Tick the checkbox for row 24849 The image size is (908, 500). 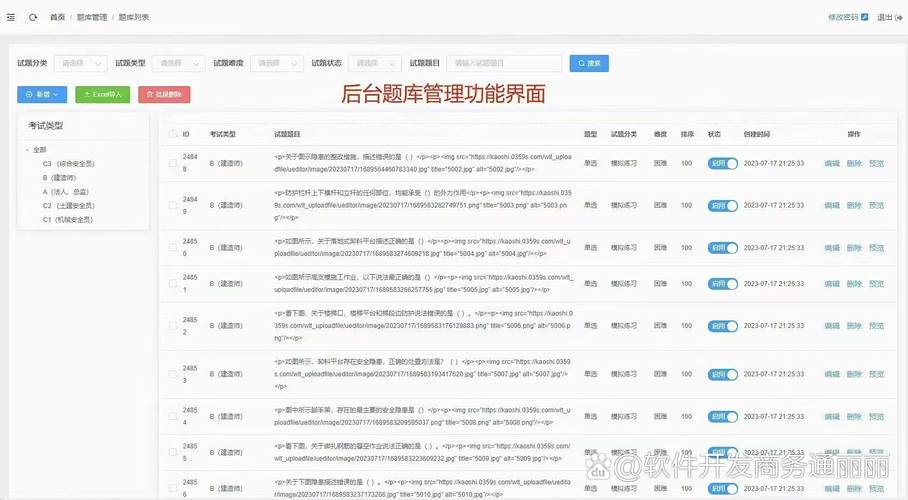173,205
